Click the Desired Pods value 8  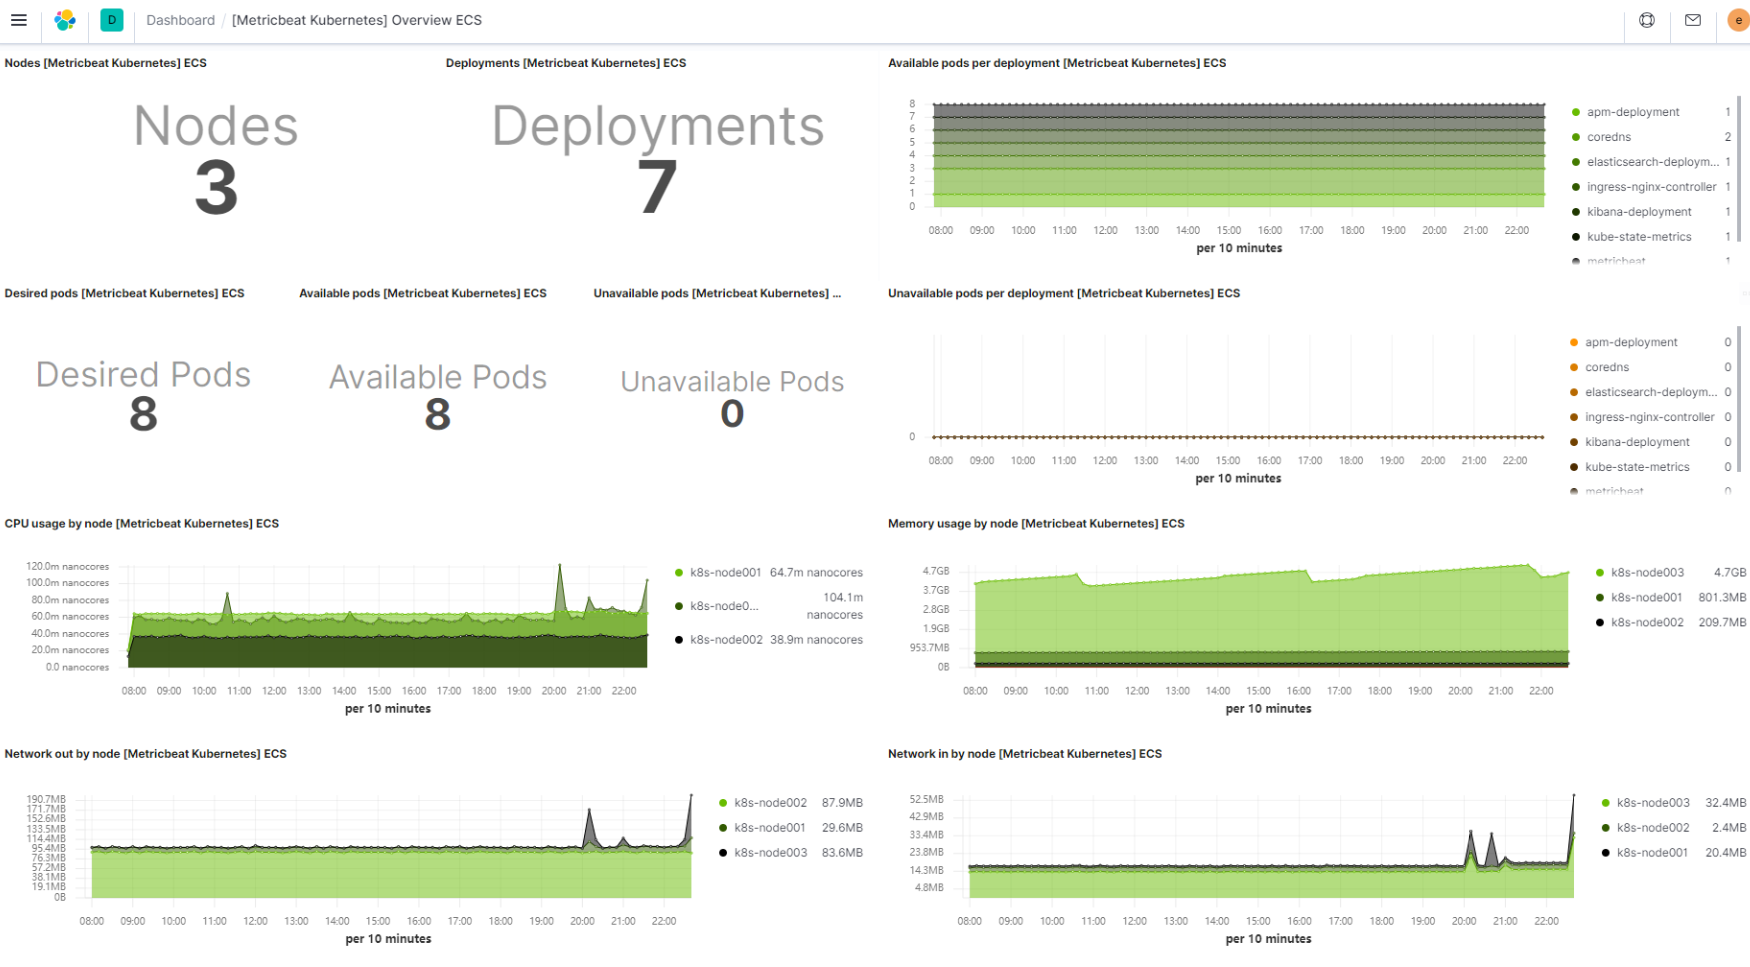(x=143, y=414)
